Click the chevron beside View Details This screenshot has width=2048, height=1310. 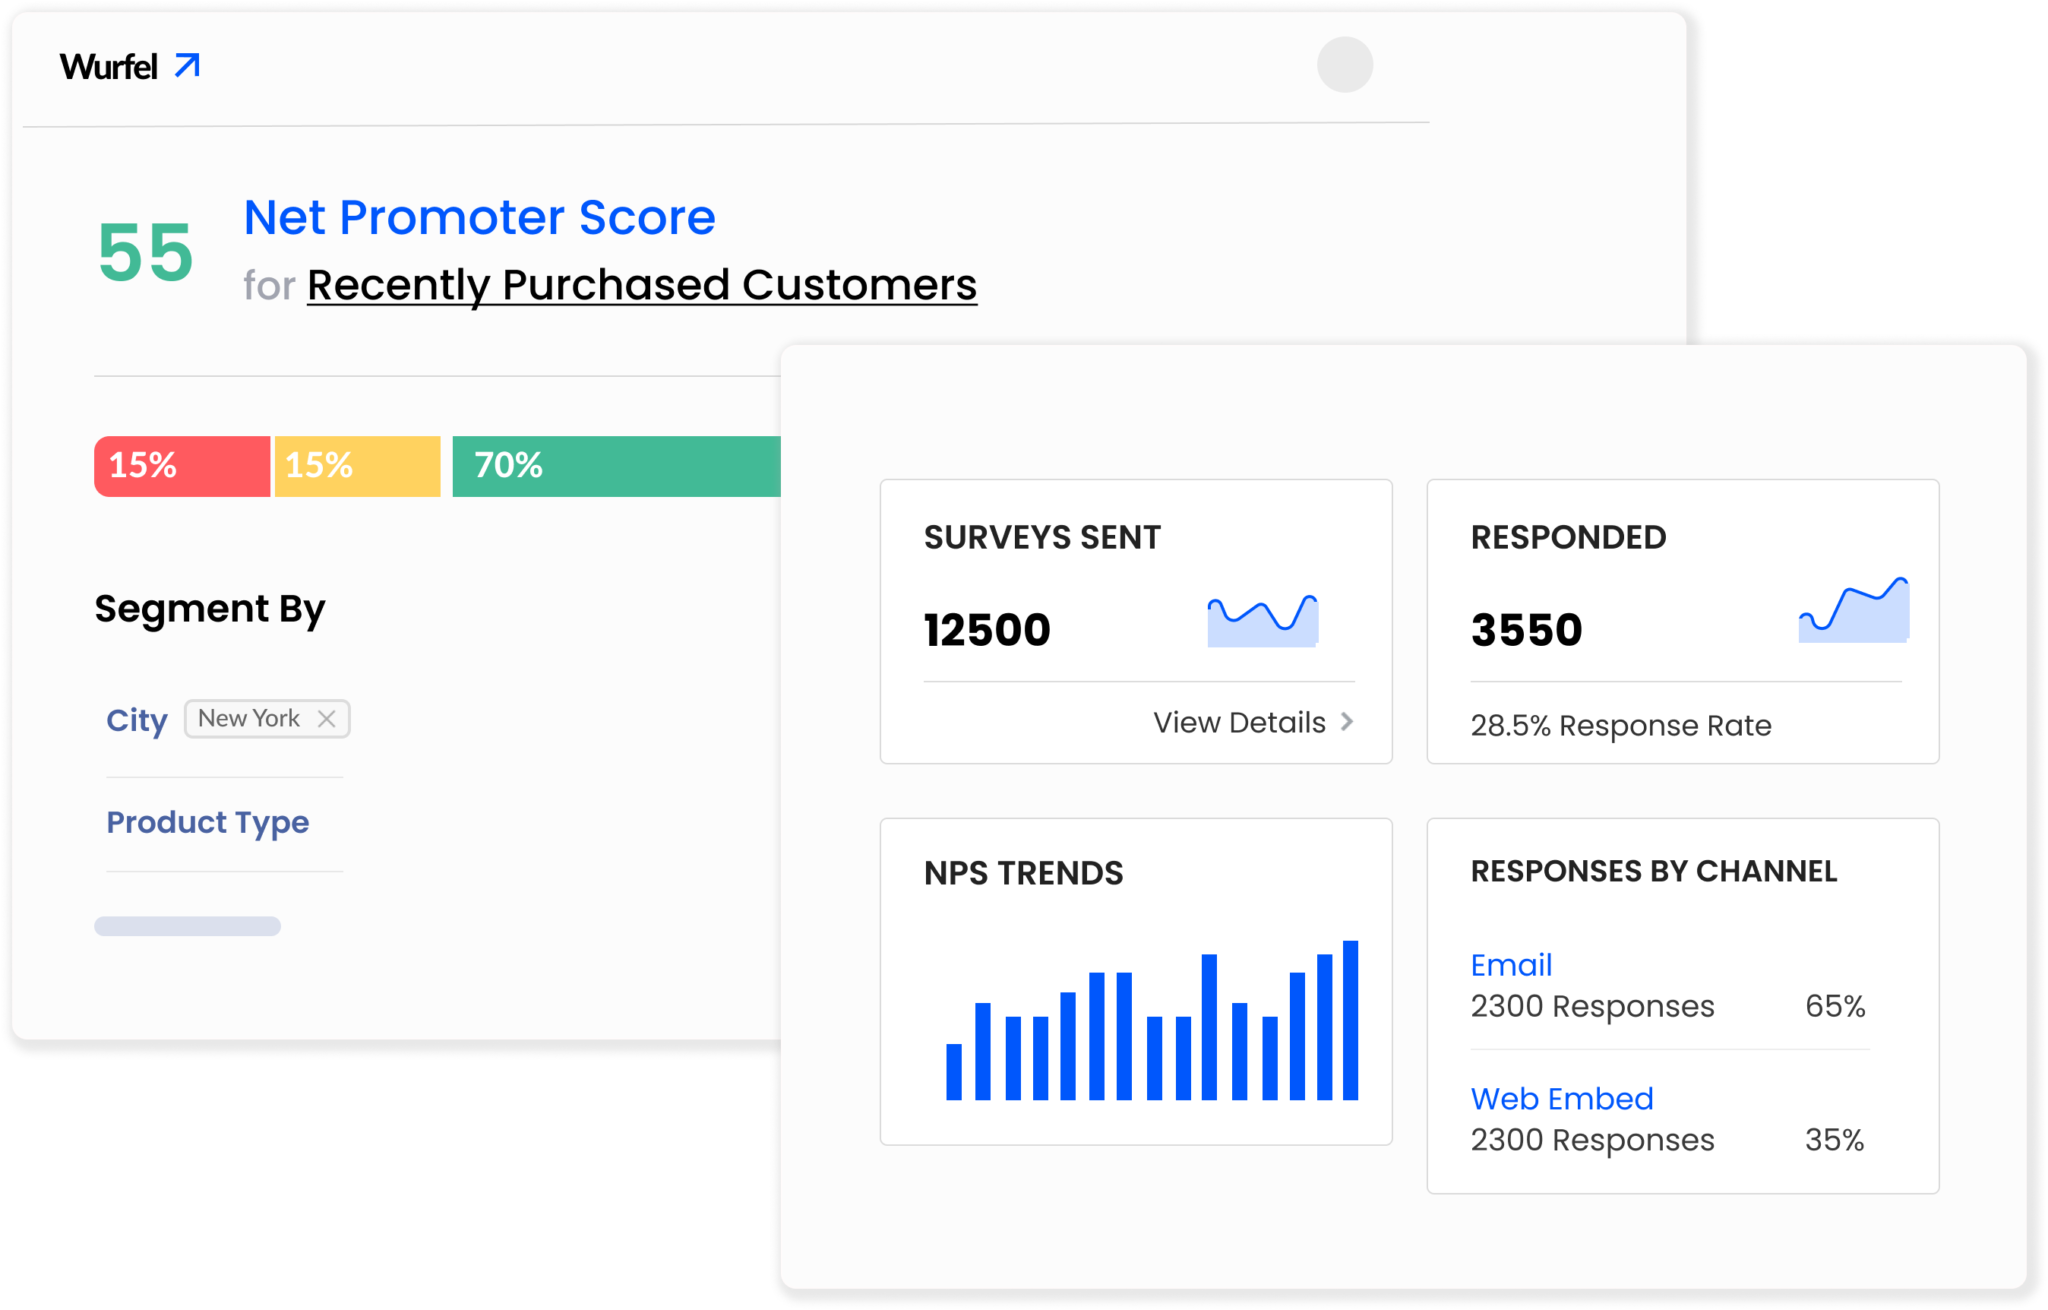(1346, 721)
